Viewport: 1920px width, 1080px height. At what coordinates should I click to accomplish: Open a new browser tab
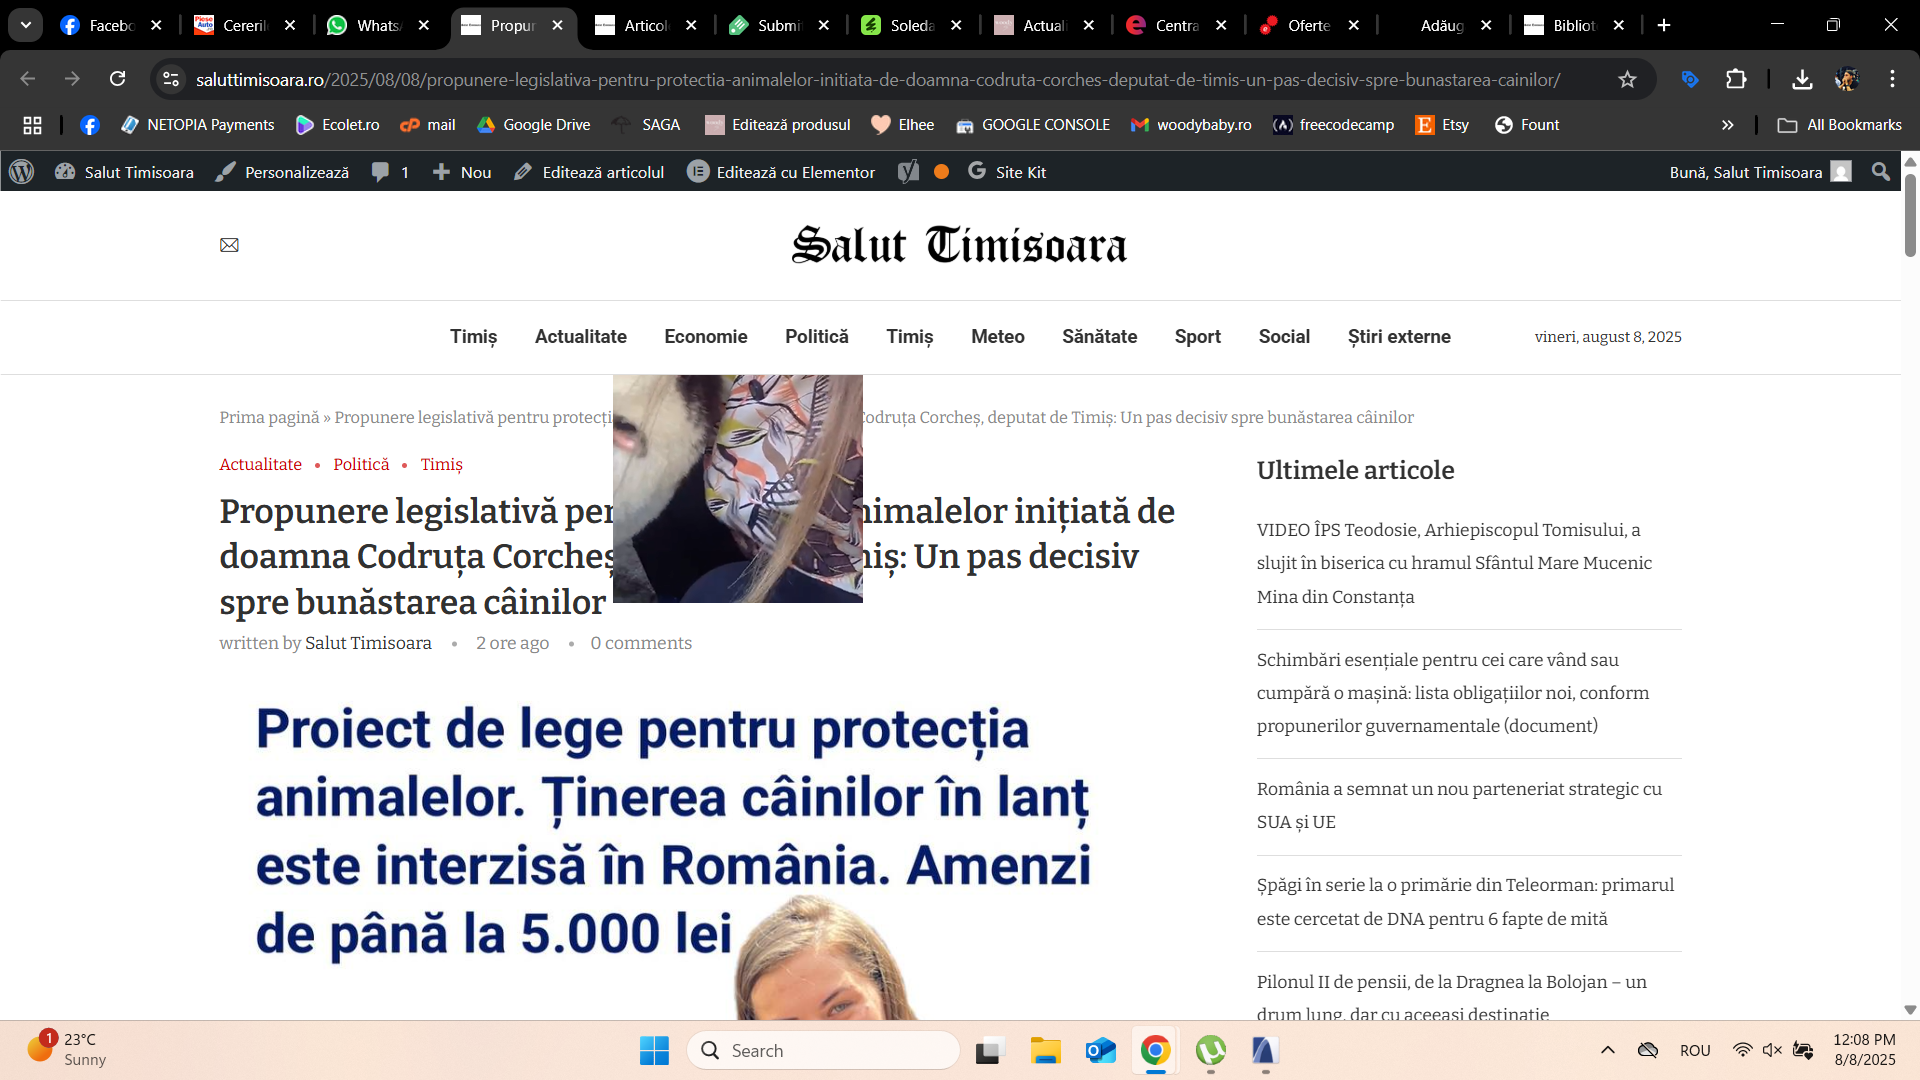pos(1664,25)
